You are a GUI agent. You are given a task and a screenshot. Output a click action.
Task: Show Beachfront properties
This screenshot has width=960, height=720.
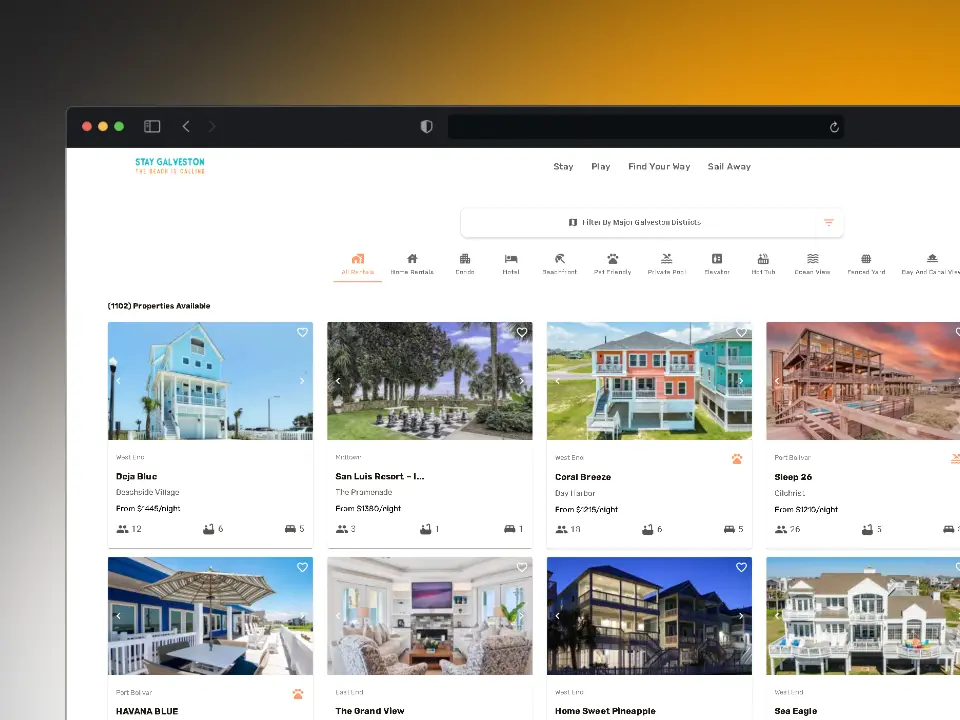[x=560, y=264]
